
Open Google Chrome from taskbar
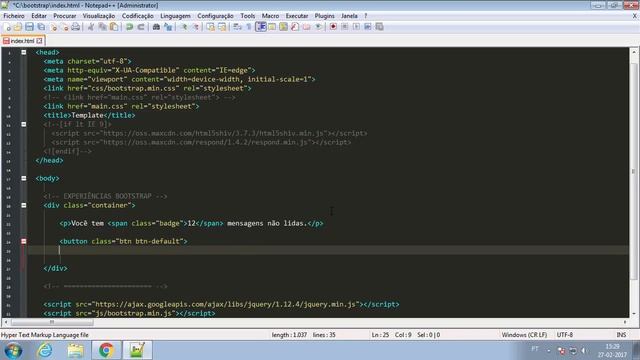tap(106, 350)
